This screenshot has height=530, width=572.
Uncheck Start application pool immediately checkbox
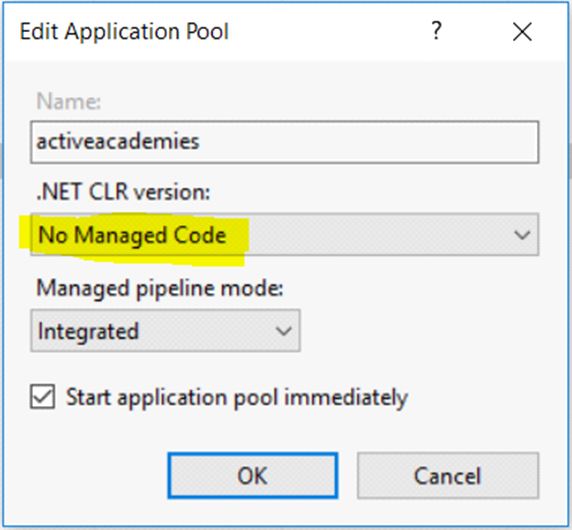click(x=43, y=396)
